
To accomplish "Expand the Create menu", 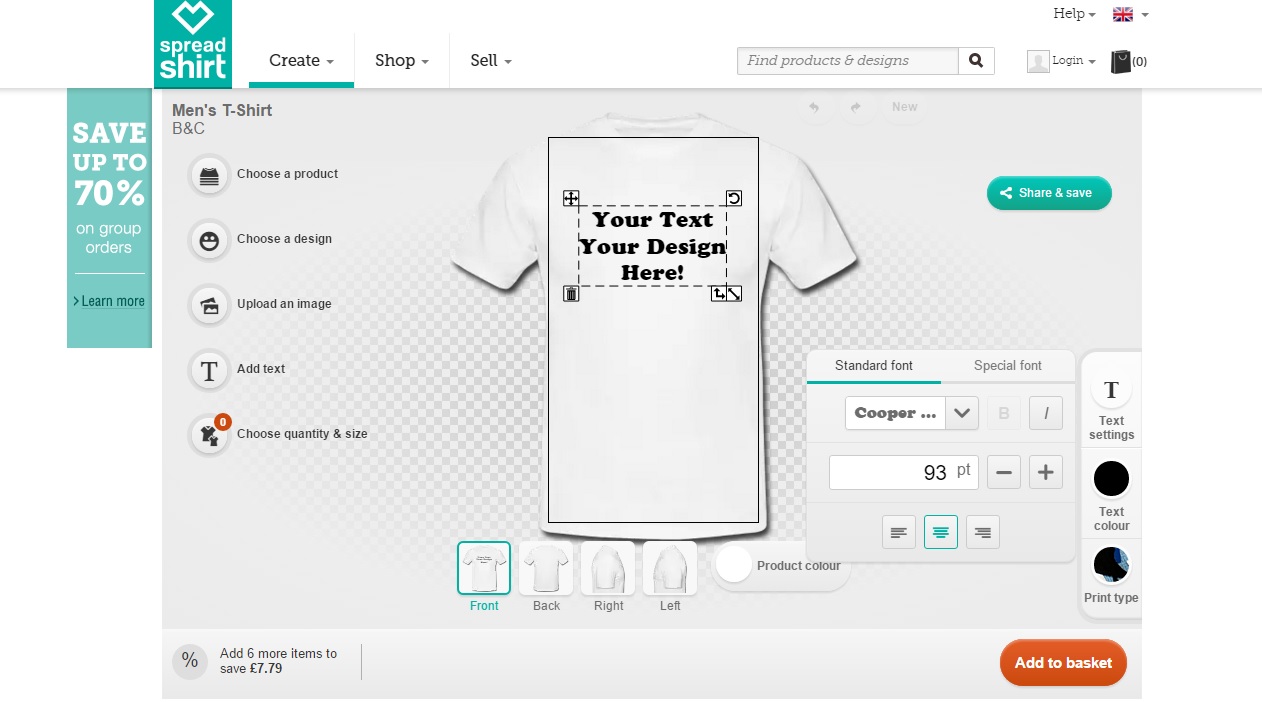I will point(301,61).
